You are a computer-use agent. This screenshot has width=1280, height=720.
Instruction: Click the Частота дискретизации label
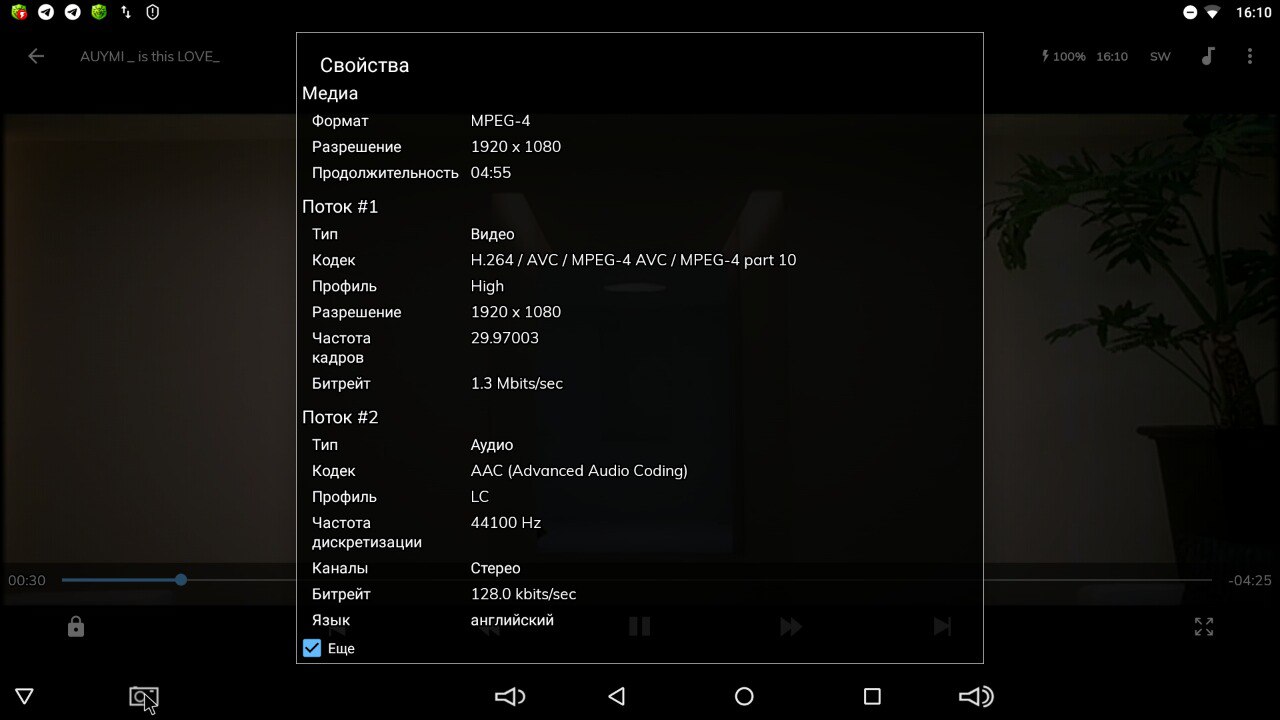coord(367,532)
